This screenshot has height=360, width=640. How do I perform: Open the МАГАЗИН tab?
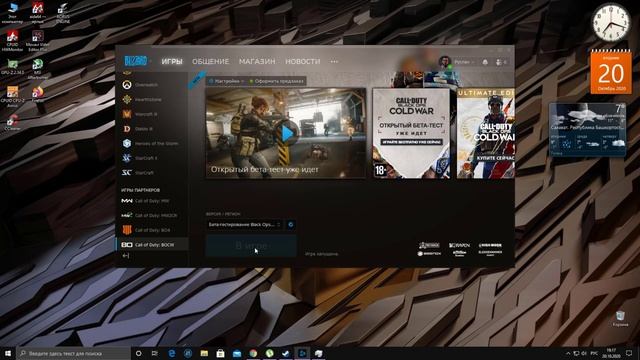257,61
